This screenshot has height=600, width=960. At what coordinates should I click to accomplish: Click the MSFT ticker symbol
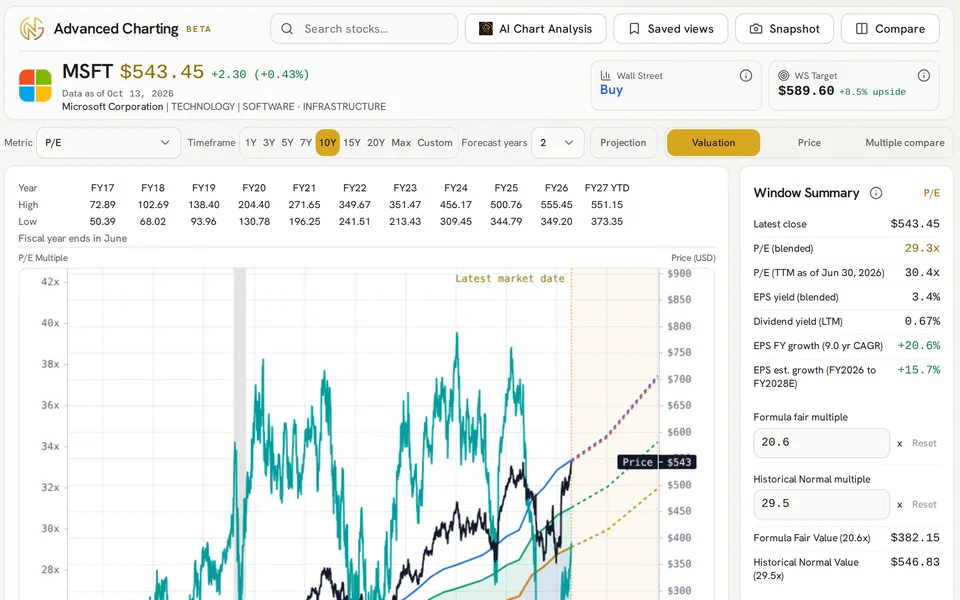click(88, 72)
